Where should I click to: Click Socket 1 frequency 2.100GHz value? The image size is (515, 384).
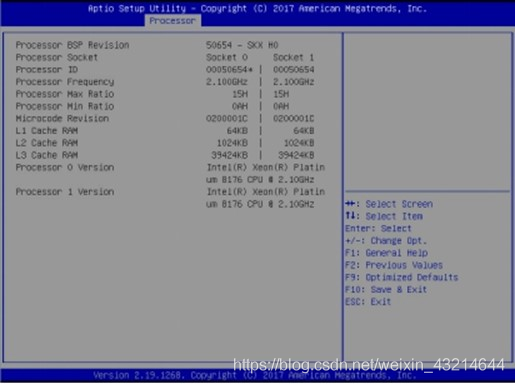[293, 82]
